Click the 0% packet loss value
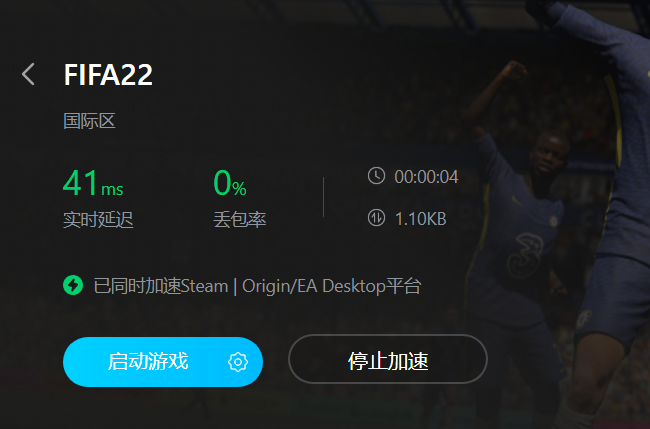 [230, 183]
